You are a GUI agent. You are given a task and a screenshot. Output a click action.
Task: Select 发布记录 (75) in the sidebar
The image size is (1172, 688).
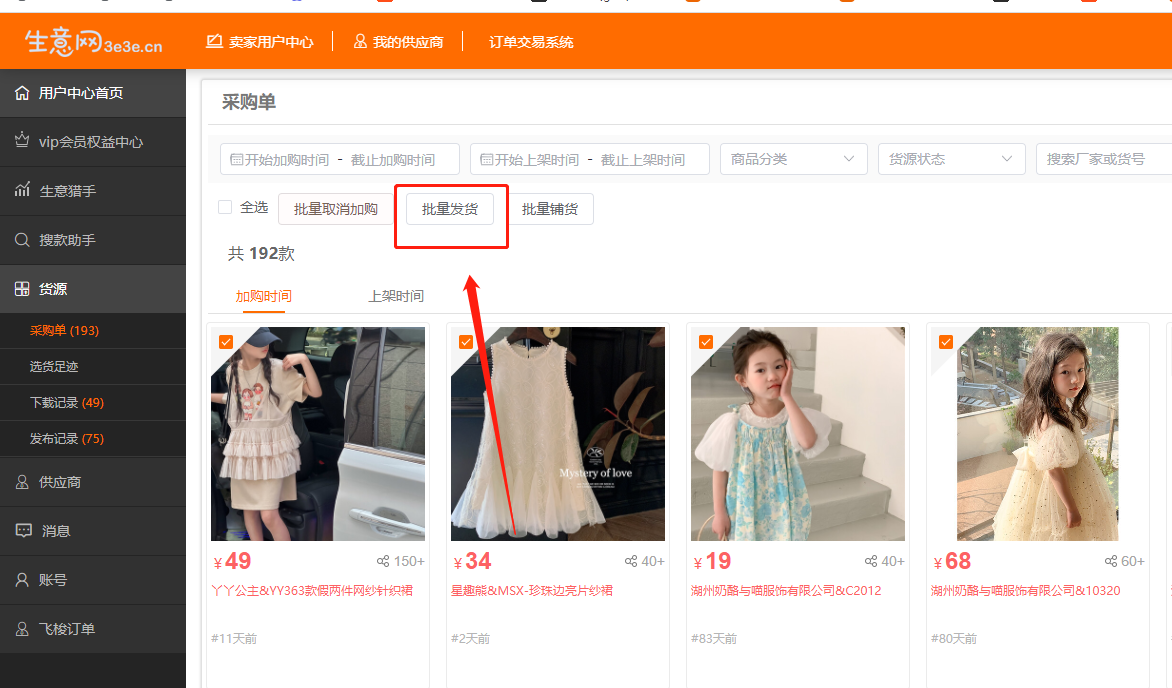93,438
